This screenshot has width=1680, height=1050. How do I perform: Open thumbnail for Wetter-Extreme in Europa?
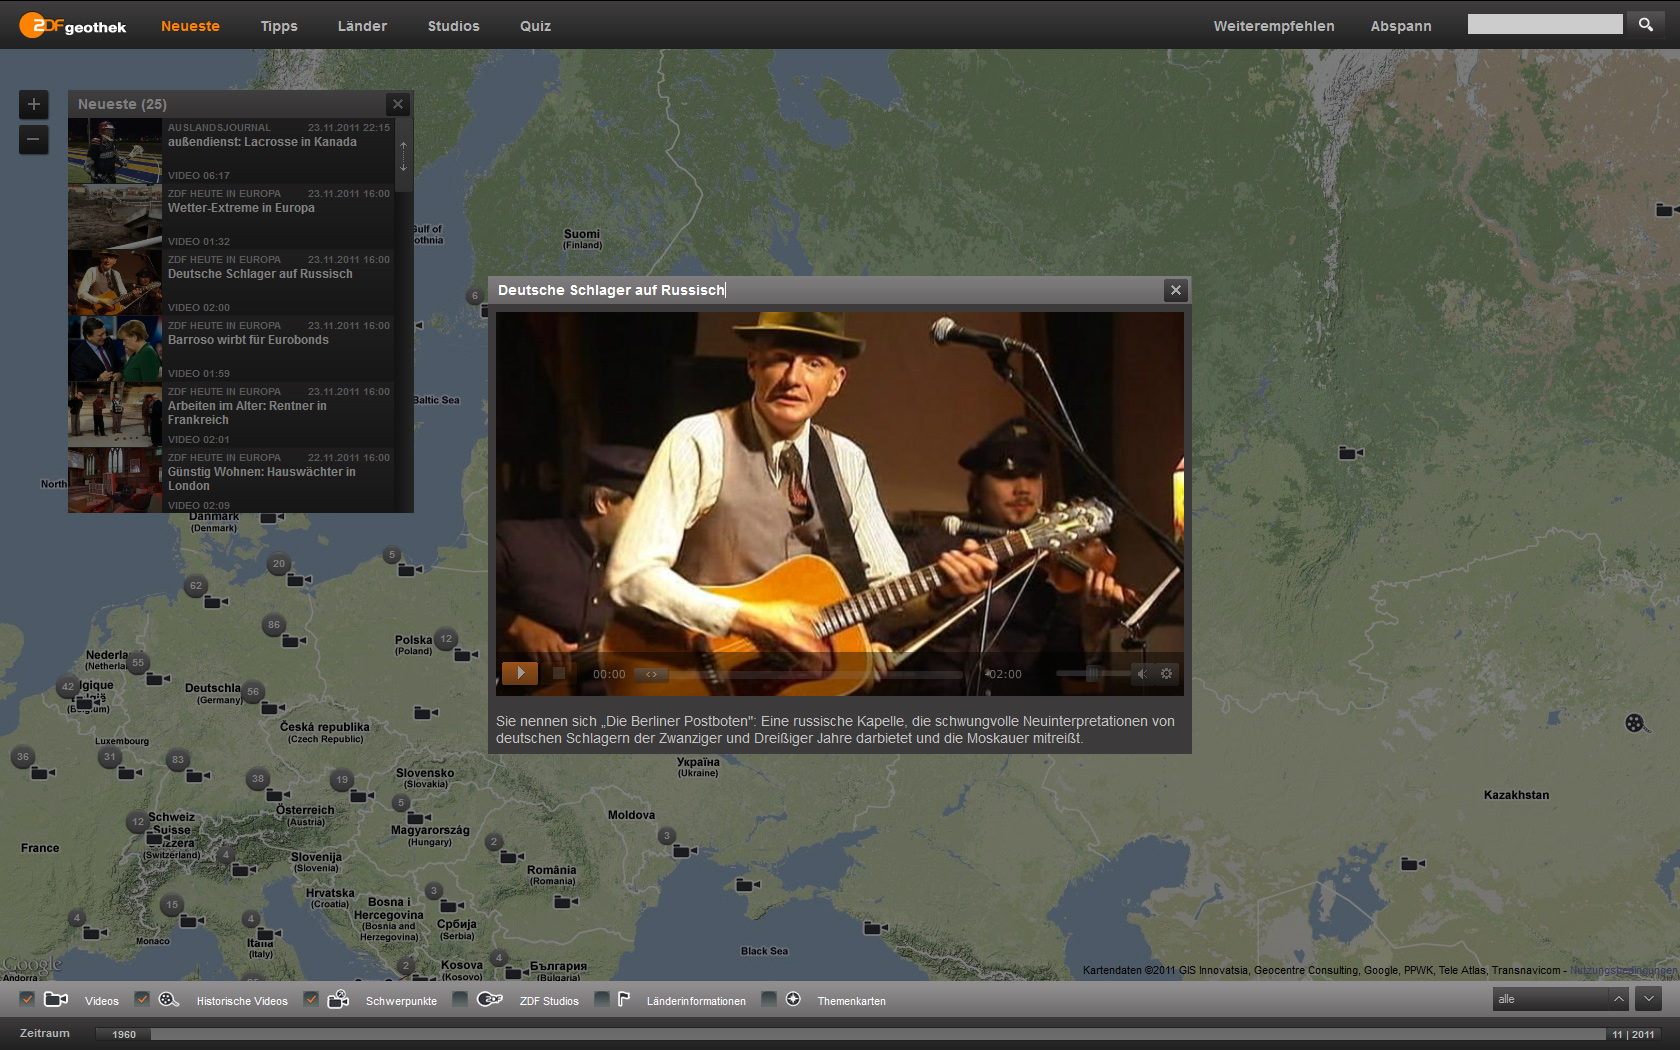click(115, 217)
